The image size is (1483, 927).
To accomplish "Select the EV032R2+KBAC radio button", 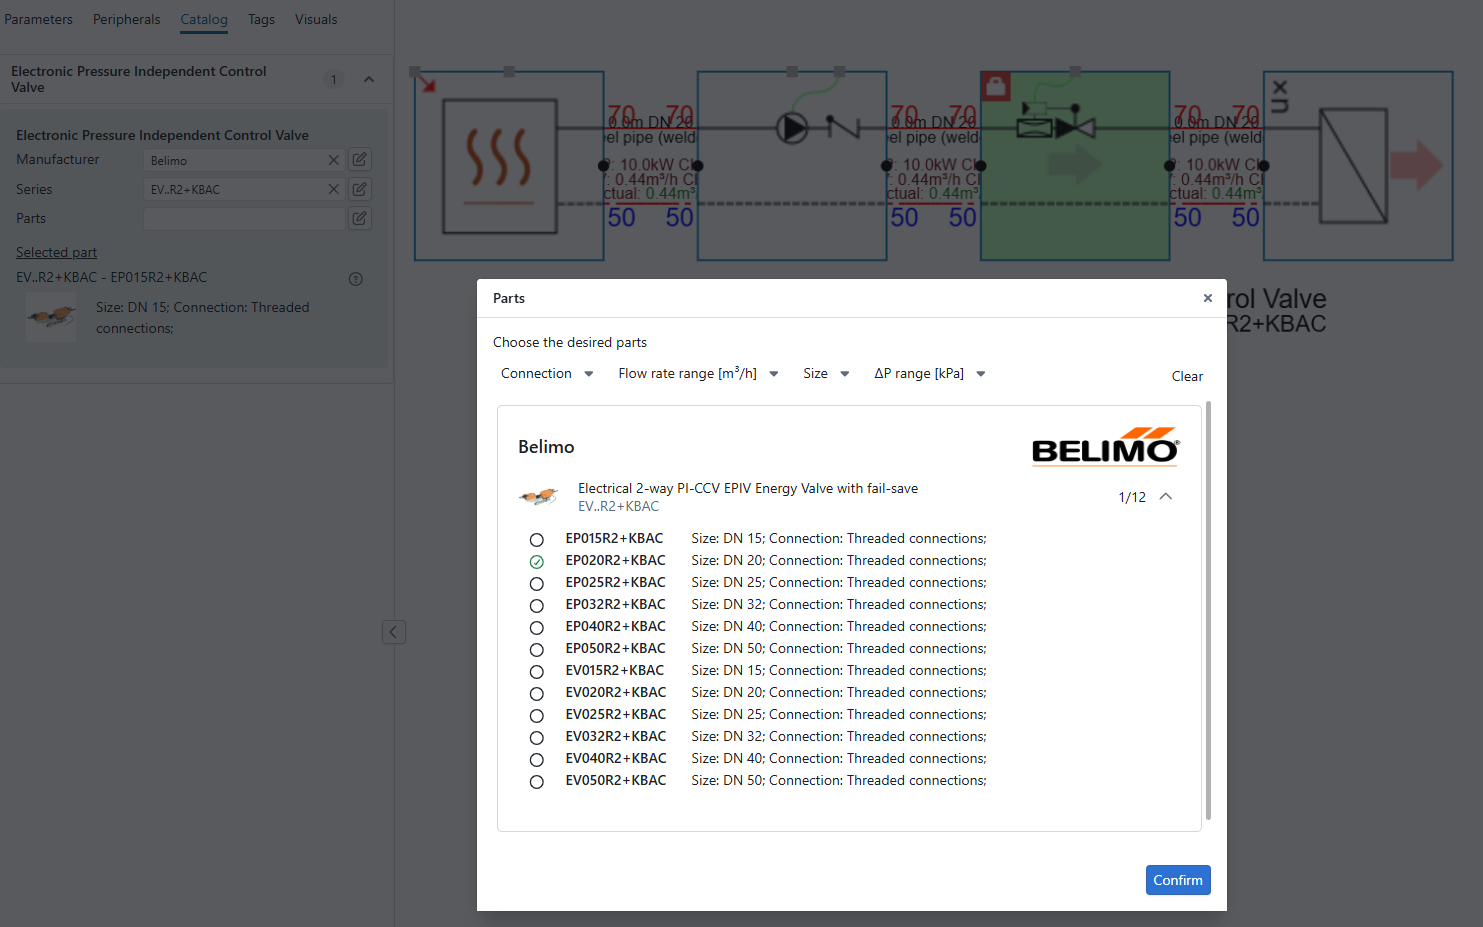I will click(x=537, y=738).
